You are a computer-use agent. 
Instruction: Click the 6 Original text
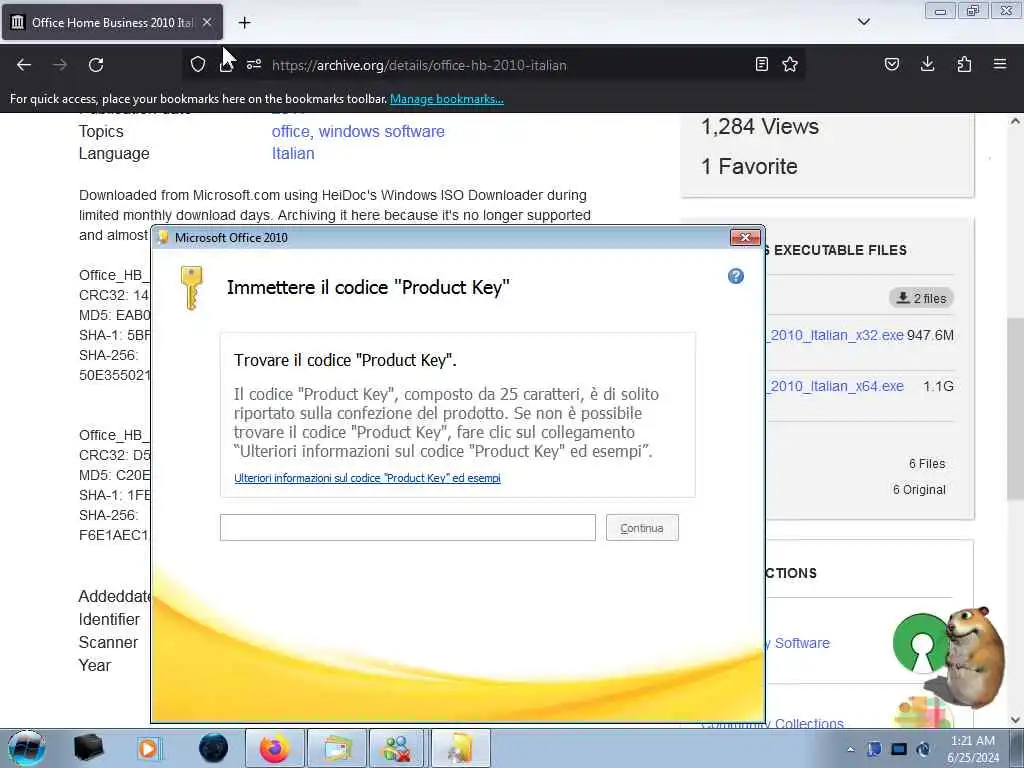click(919, 490)
